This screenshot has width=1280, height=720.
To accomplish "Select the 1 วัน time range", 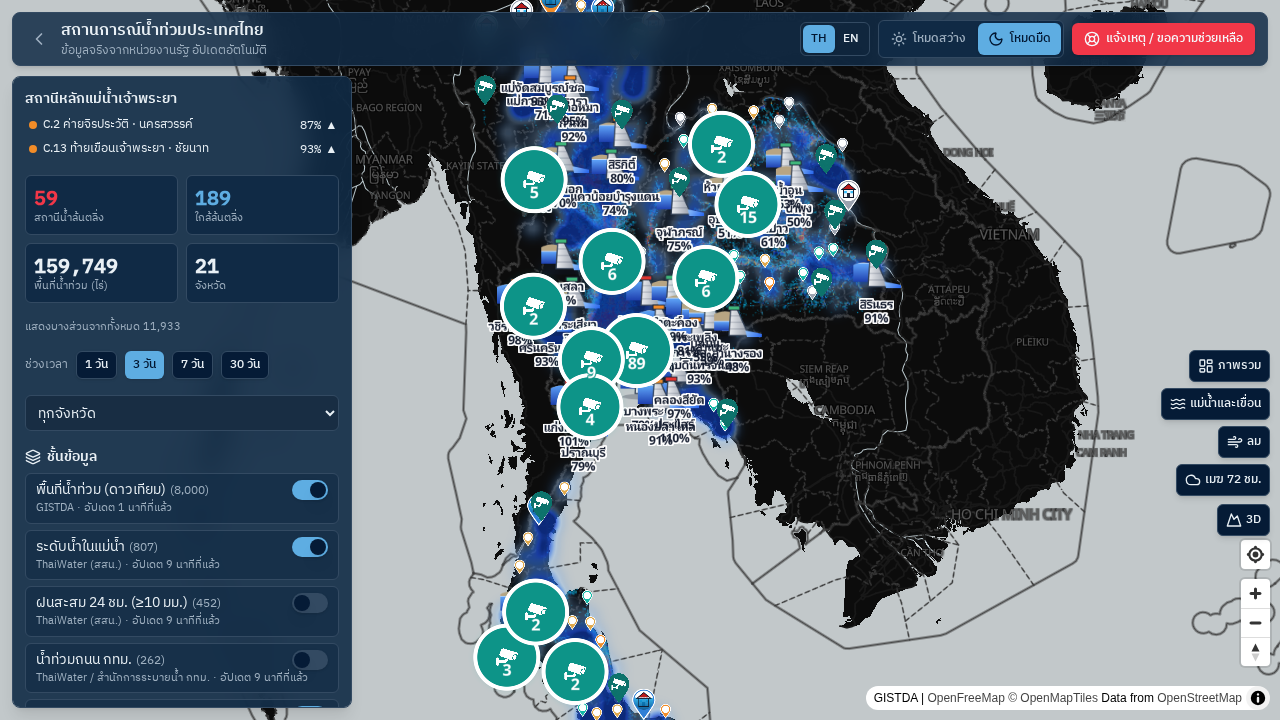I will tap(96, 365).
